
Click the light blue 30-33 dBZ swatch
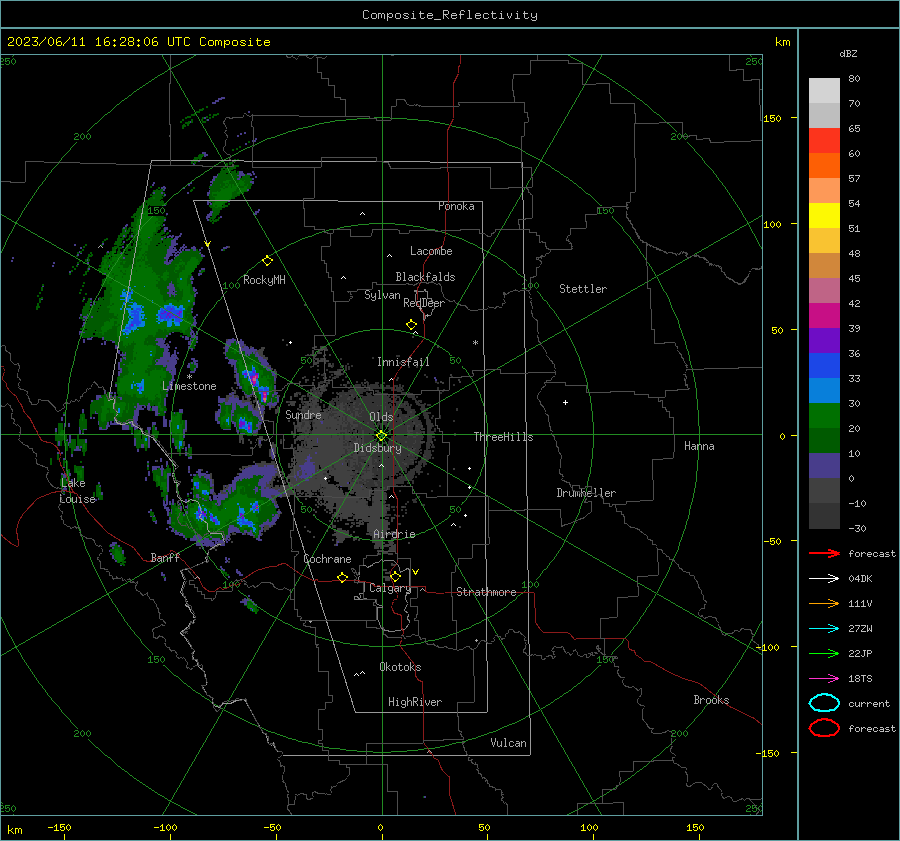click(824, 391)
